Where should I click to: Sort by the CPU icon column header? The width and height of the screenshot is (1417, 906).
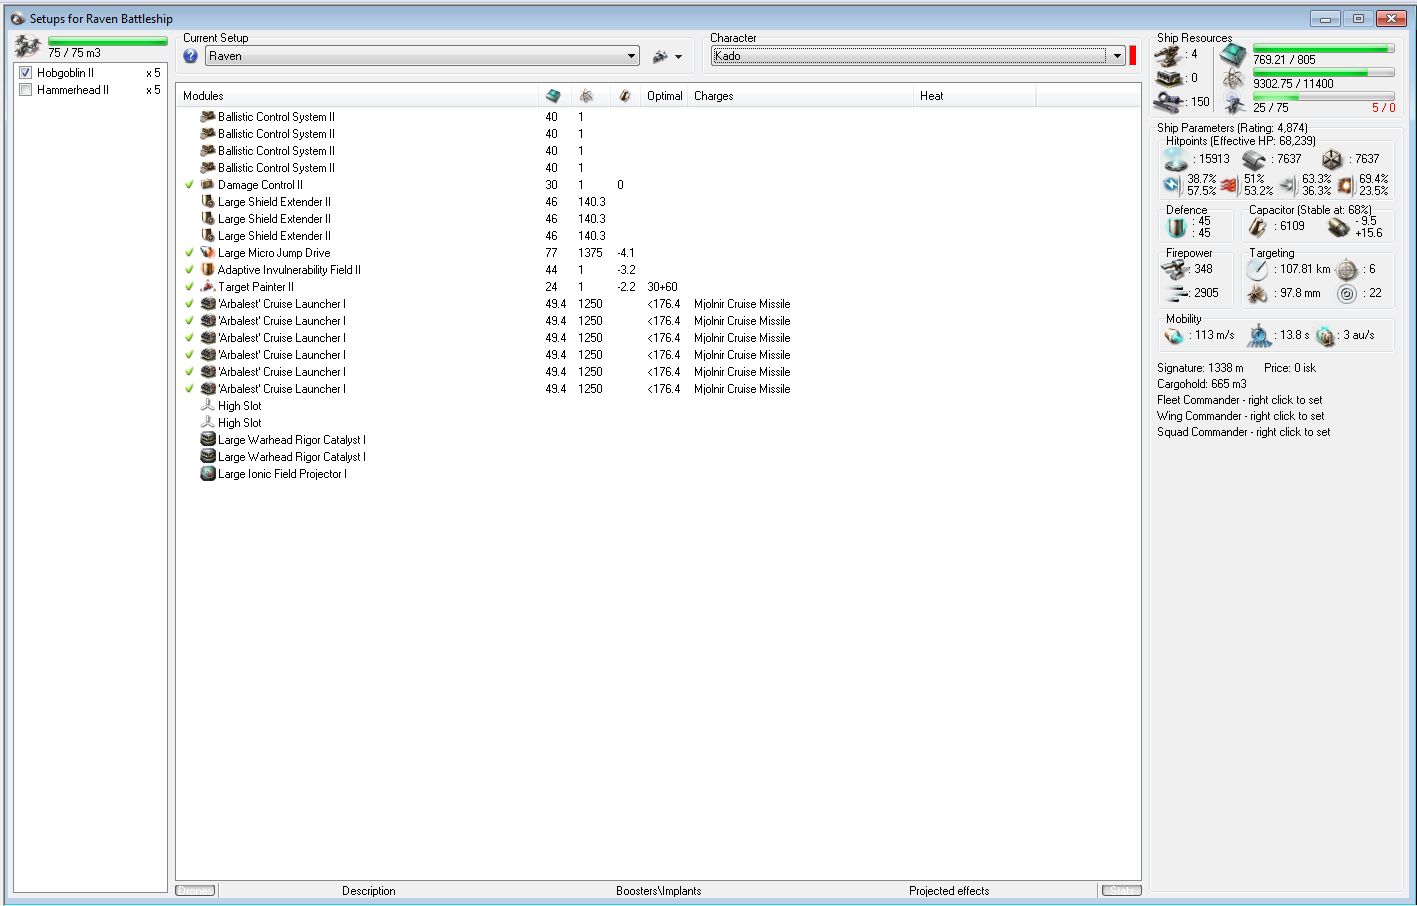[554, 96]
